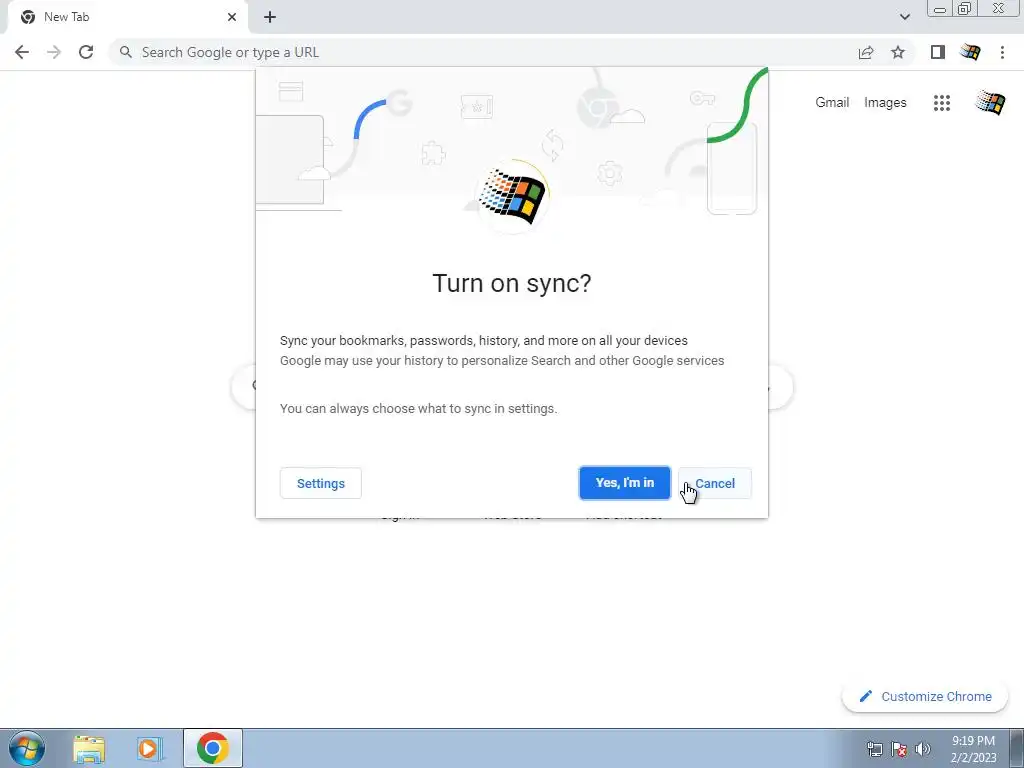Click the text 'You can always choose what to sync in settings.'

(x=419, y=409)
